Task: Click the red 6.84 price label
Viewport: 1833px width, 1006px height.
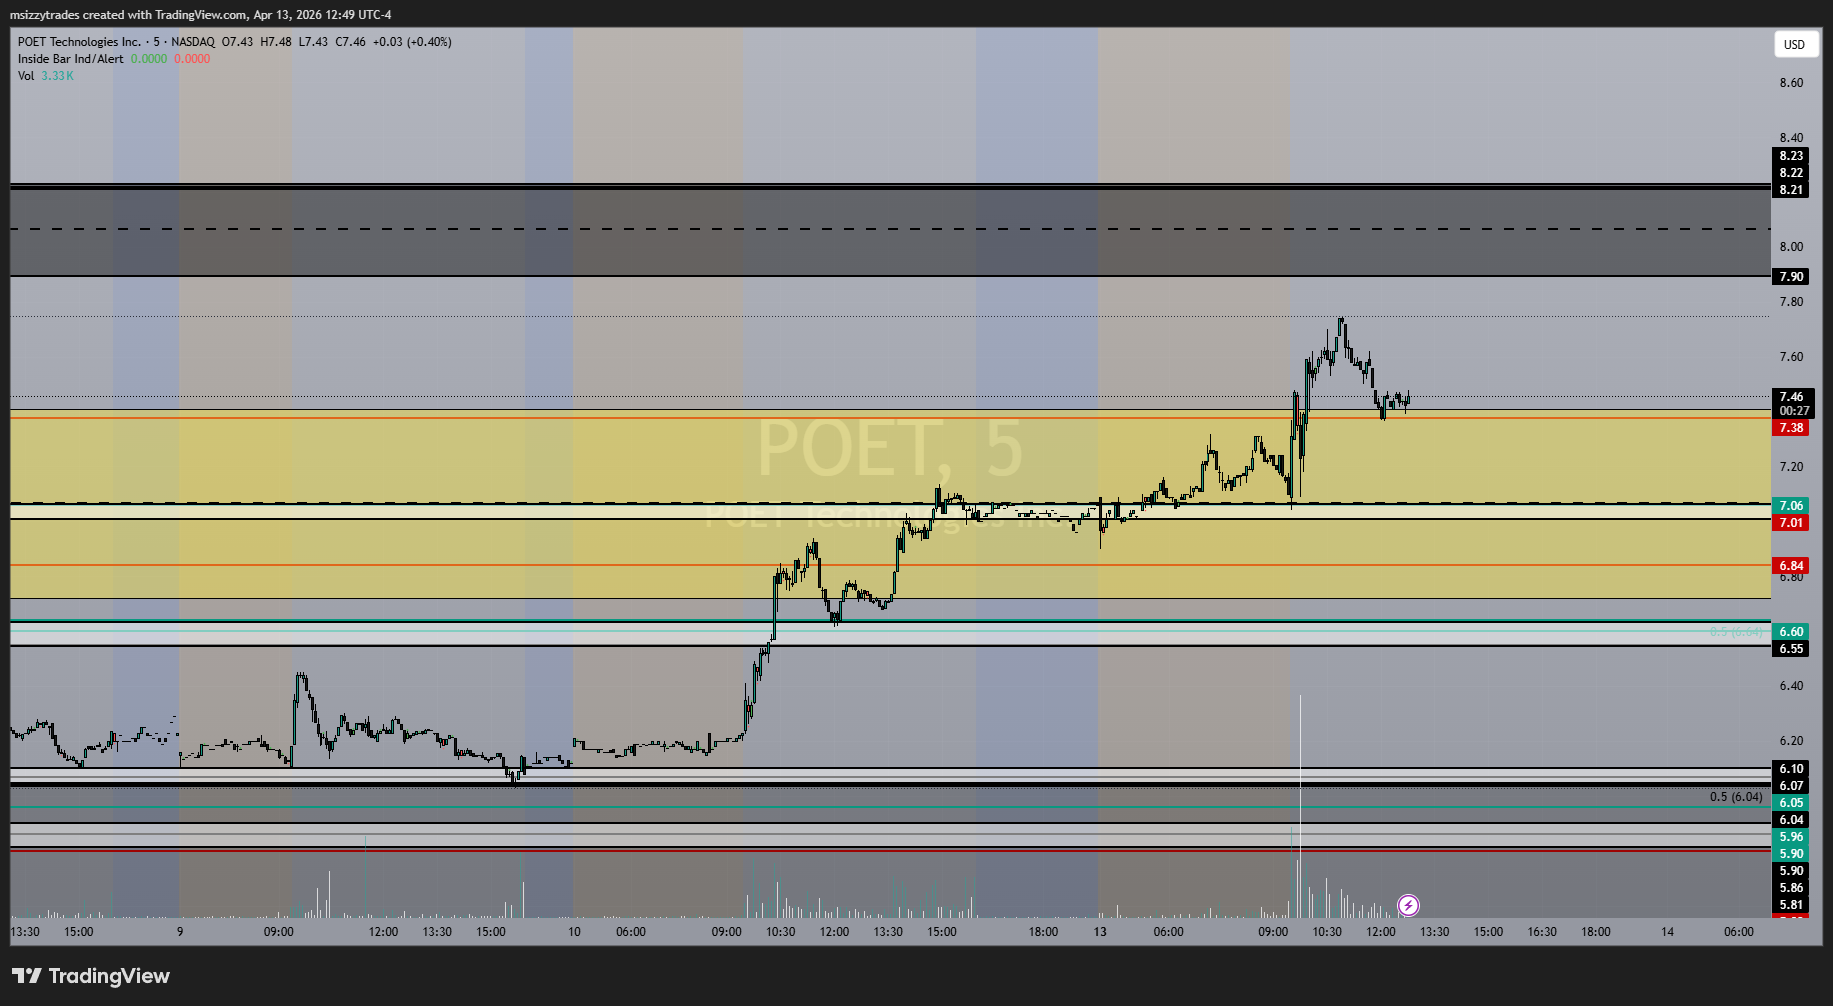Action: click(1791, 566)
